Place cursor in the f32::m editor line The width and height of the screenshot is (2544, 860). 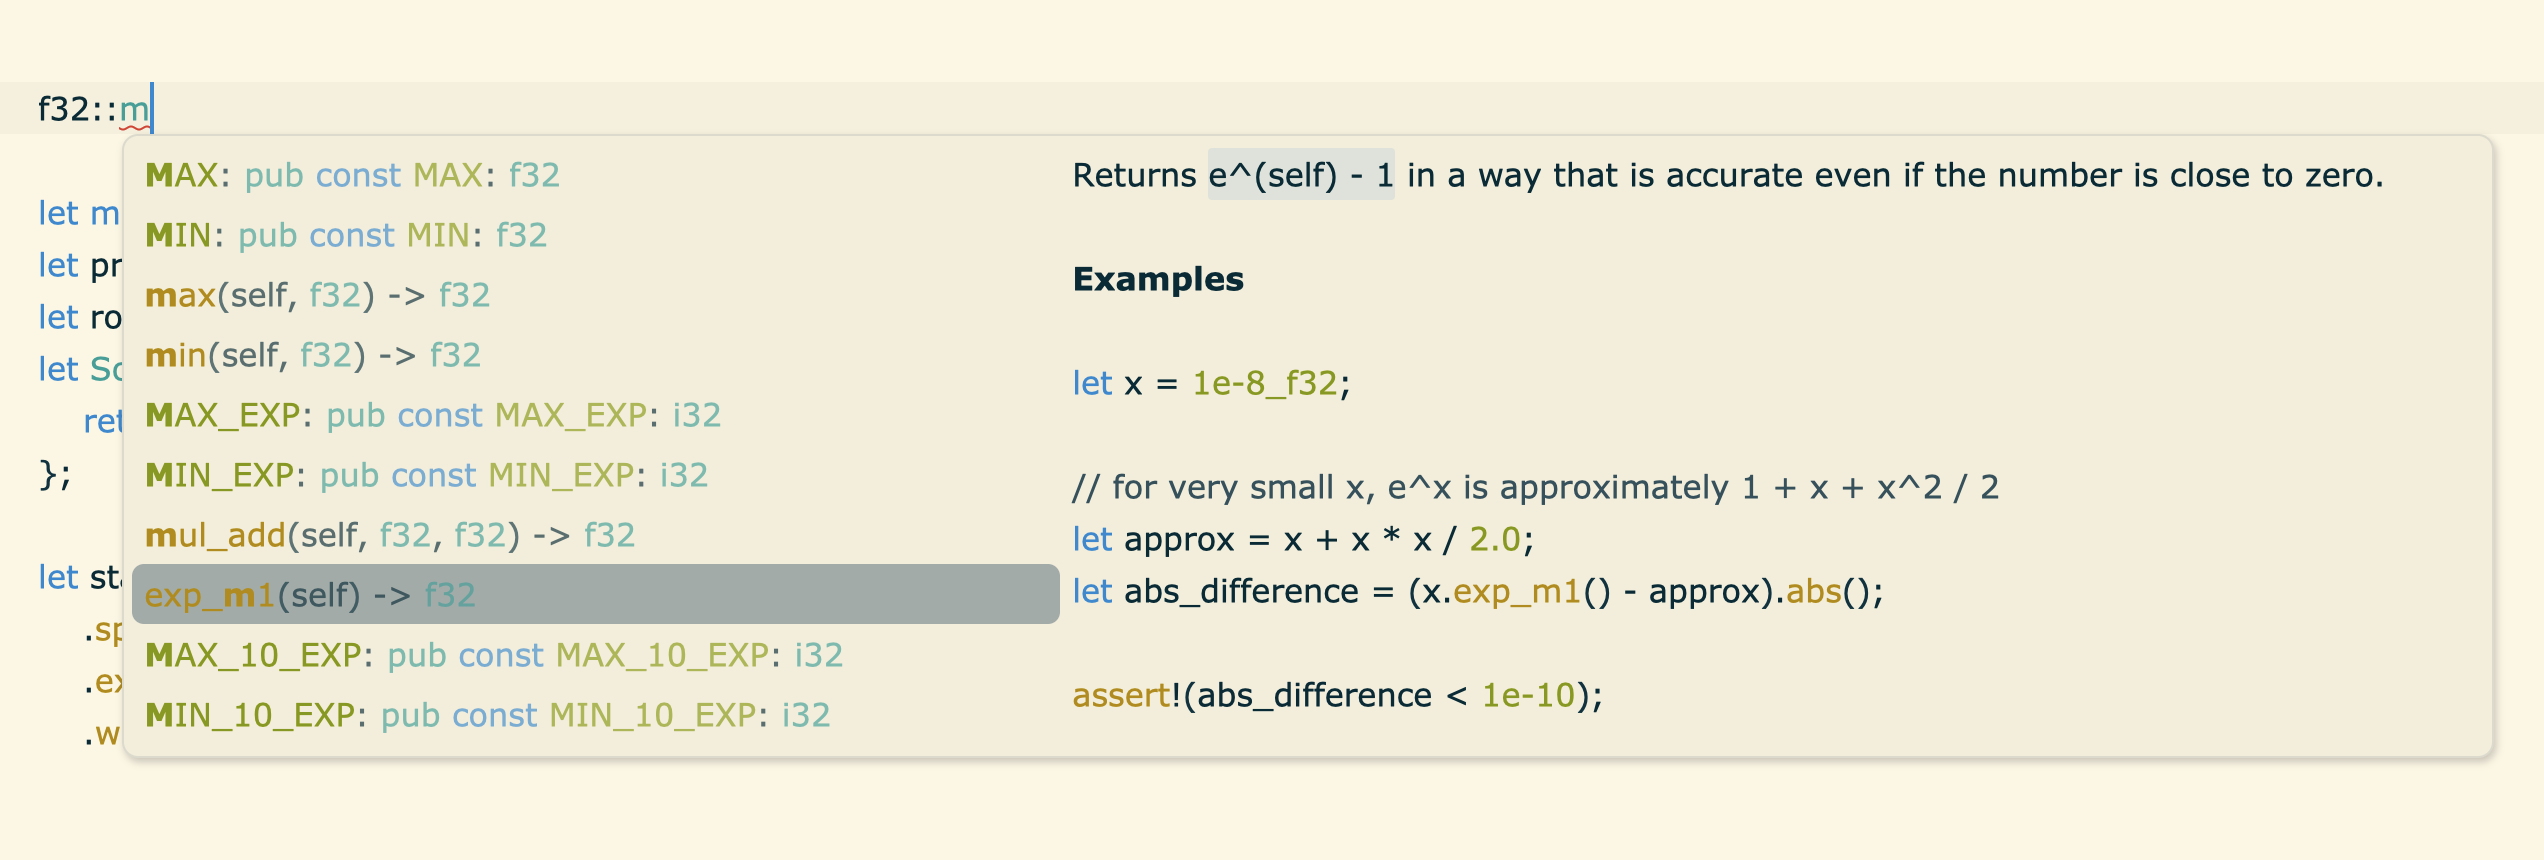pos(93,108)
